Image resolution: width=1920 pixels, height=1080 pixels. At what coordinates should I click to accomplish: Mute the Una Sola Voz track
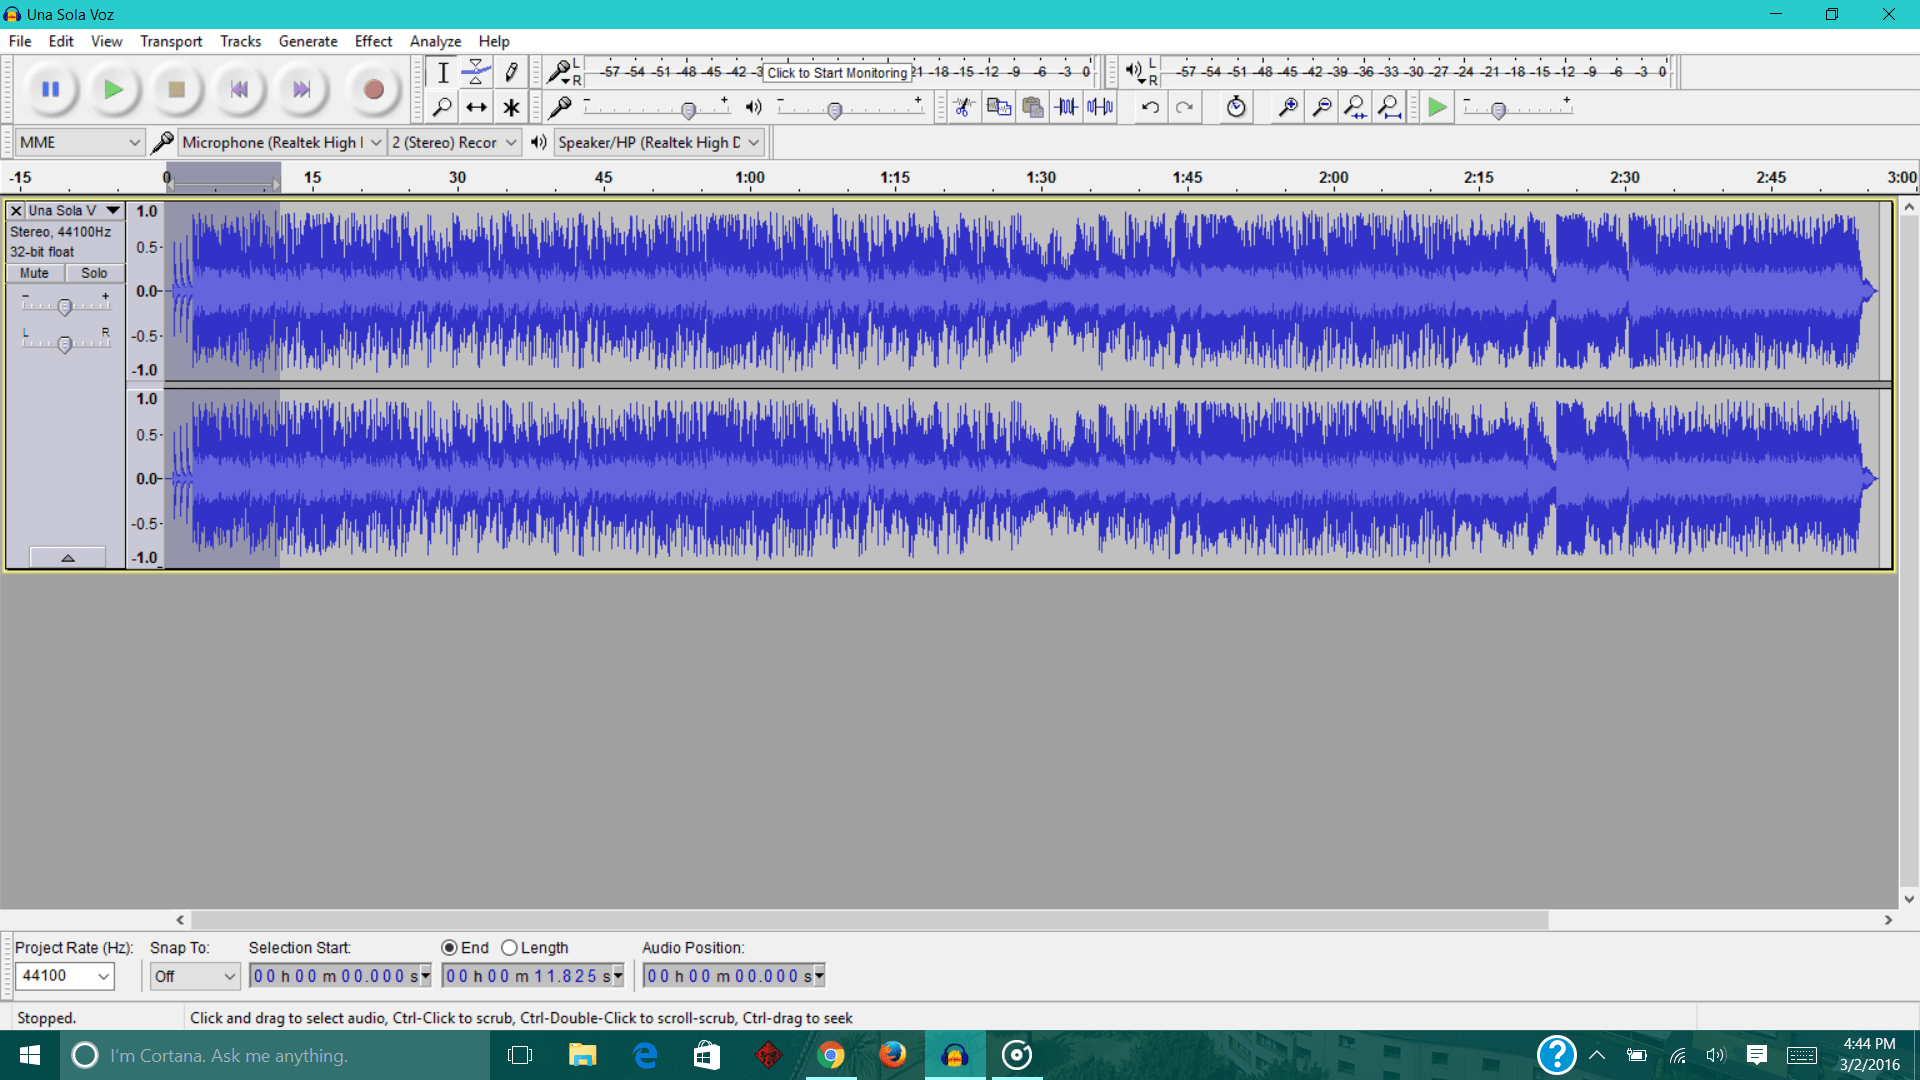coord(35,273)
